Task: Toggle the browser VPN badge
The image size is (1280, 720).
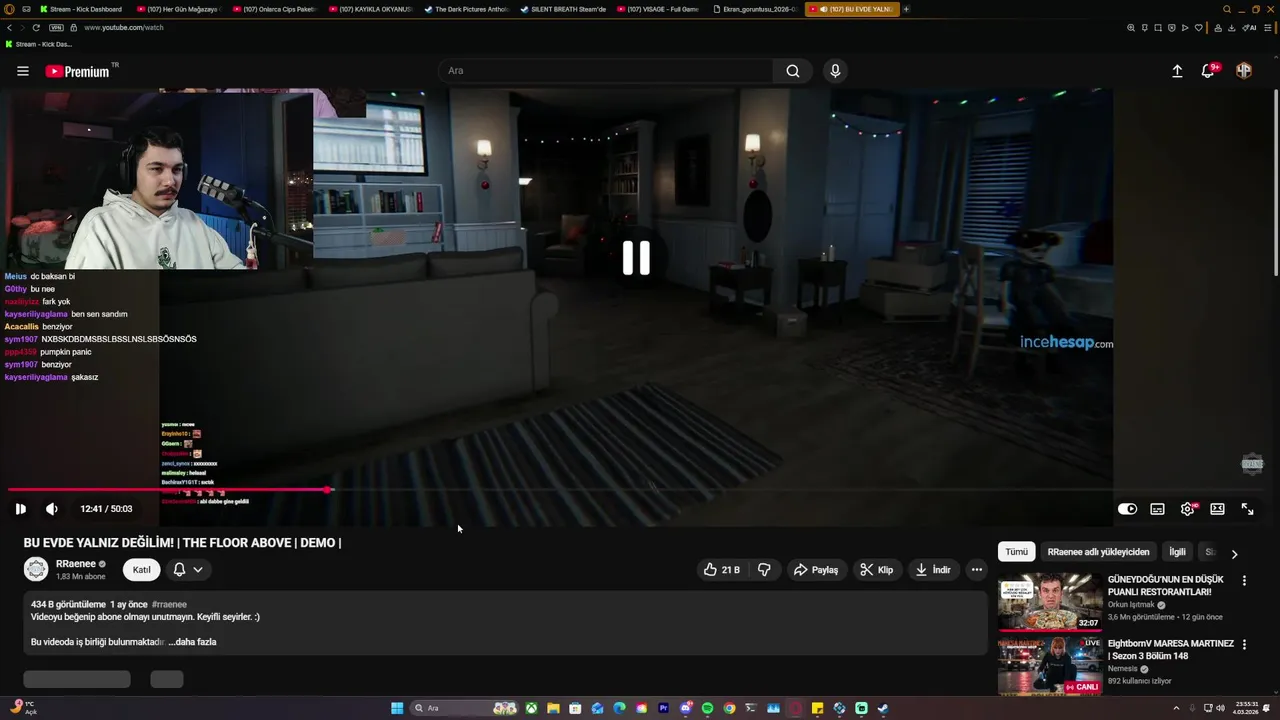Action: 56,27
